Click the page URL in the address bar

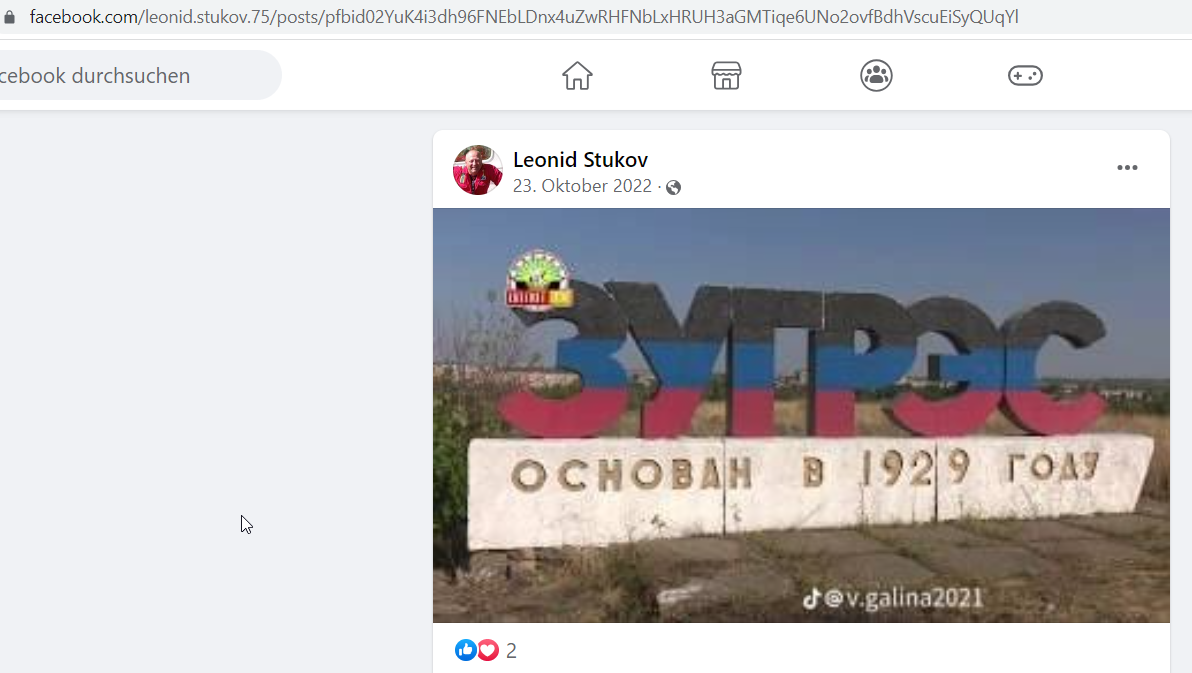pyautogui.click(x=524, y=17)
